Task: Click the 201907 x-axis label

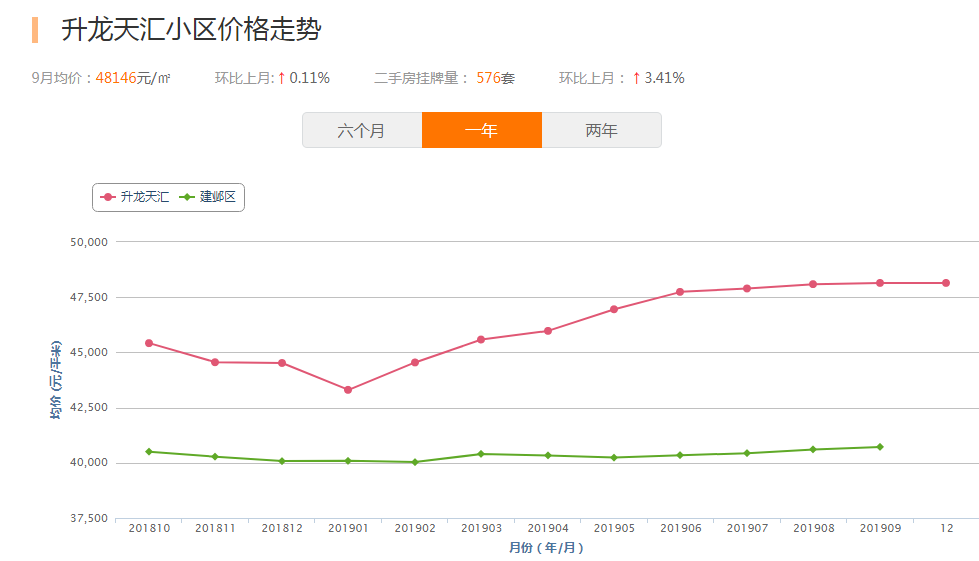Action: (x=747, y=529)
